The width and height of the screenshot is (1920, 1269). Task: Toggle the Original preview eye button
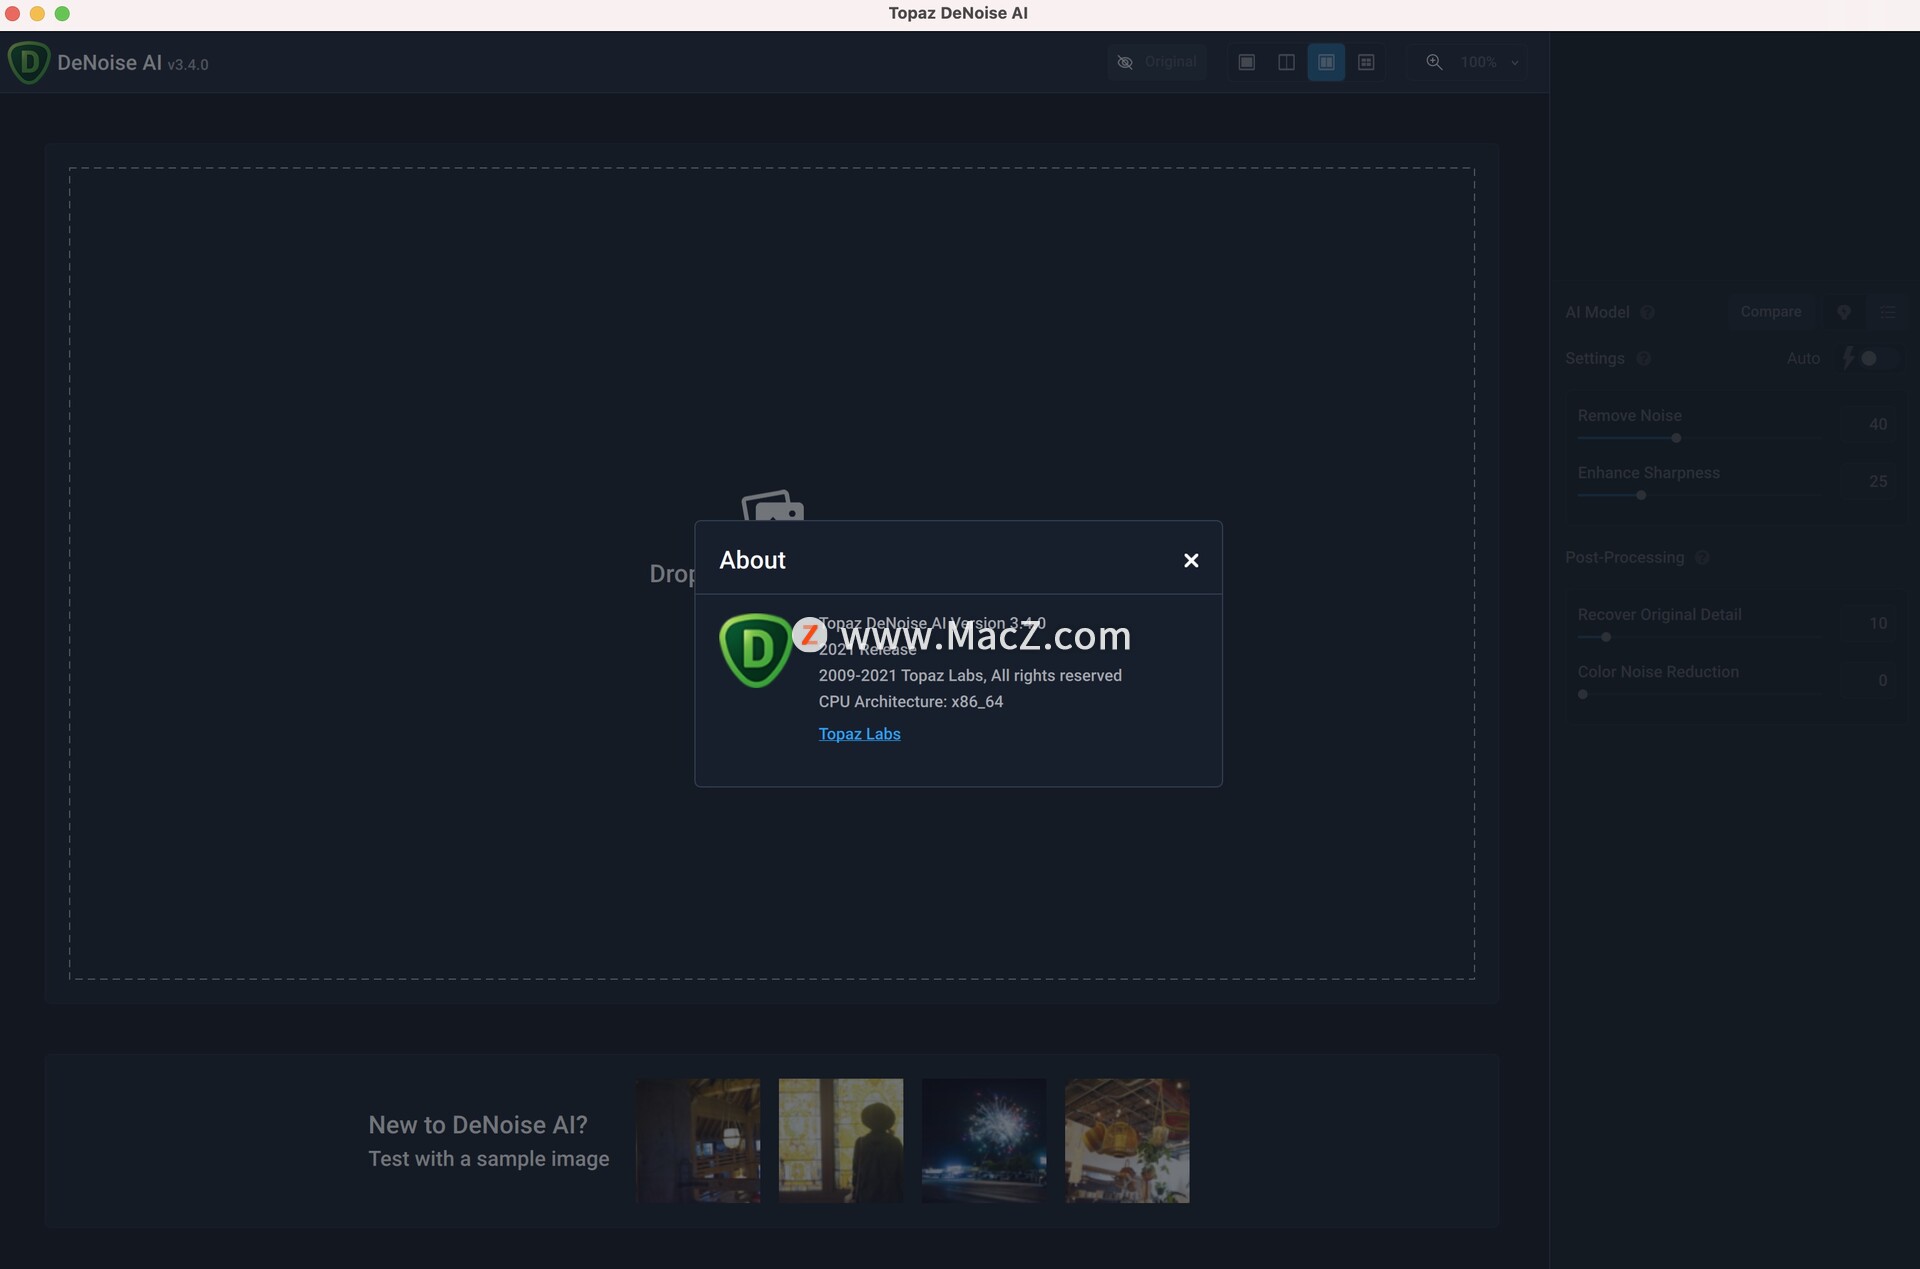pyautogui.click(x=1157, y=62)
